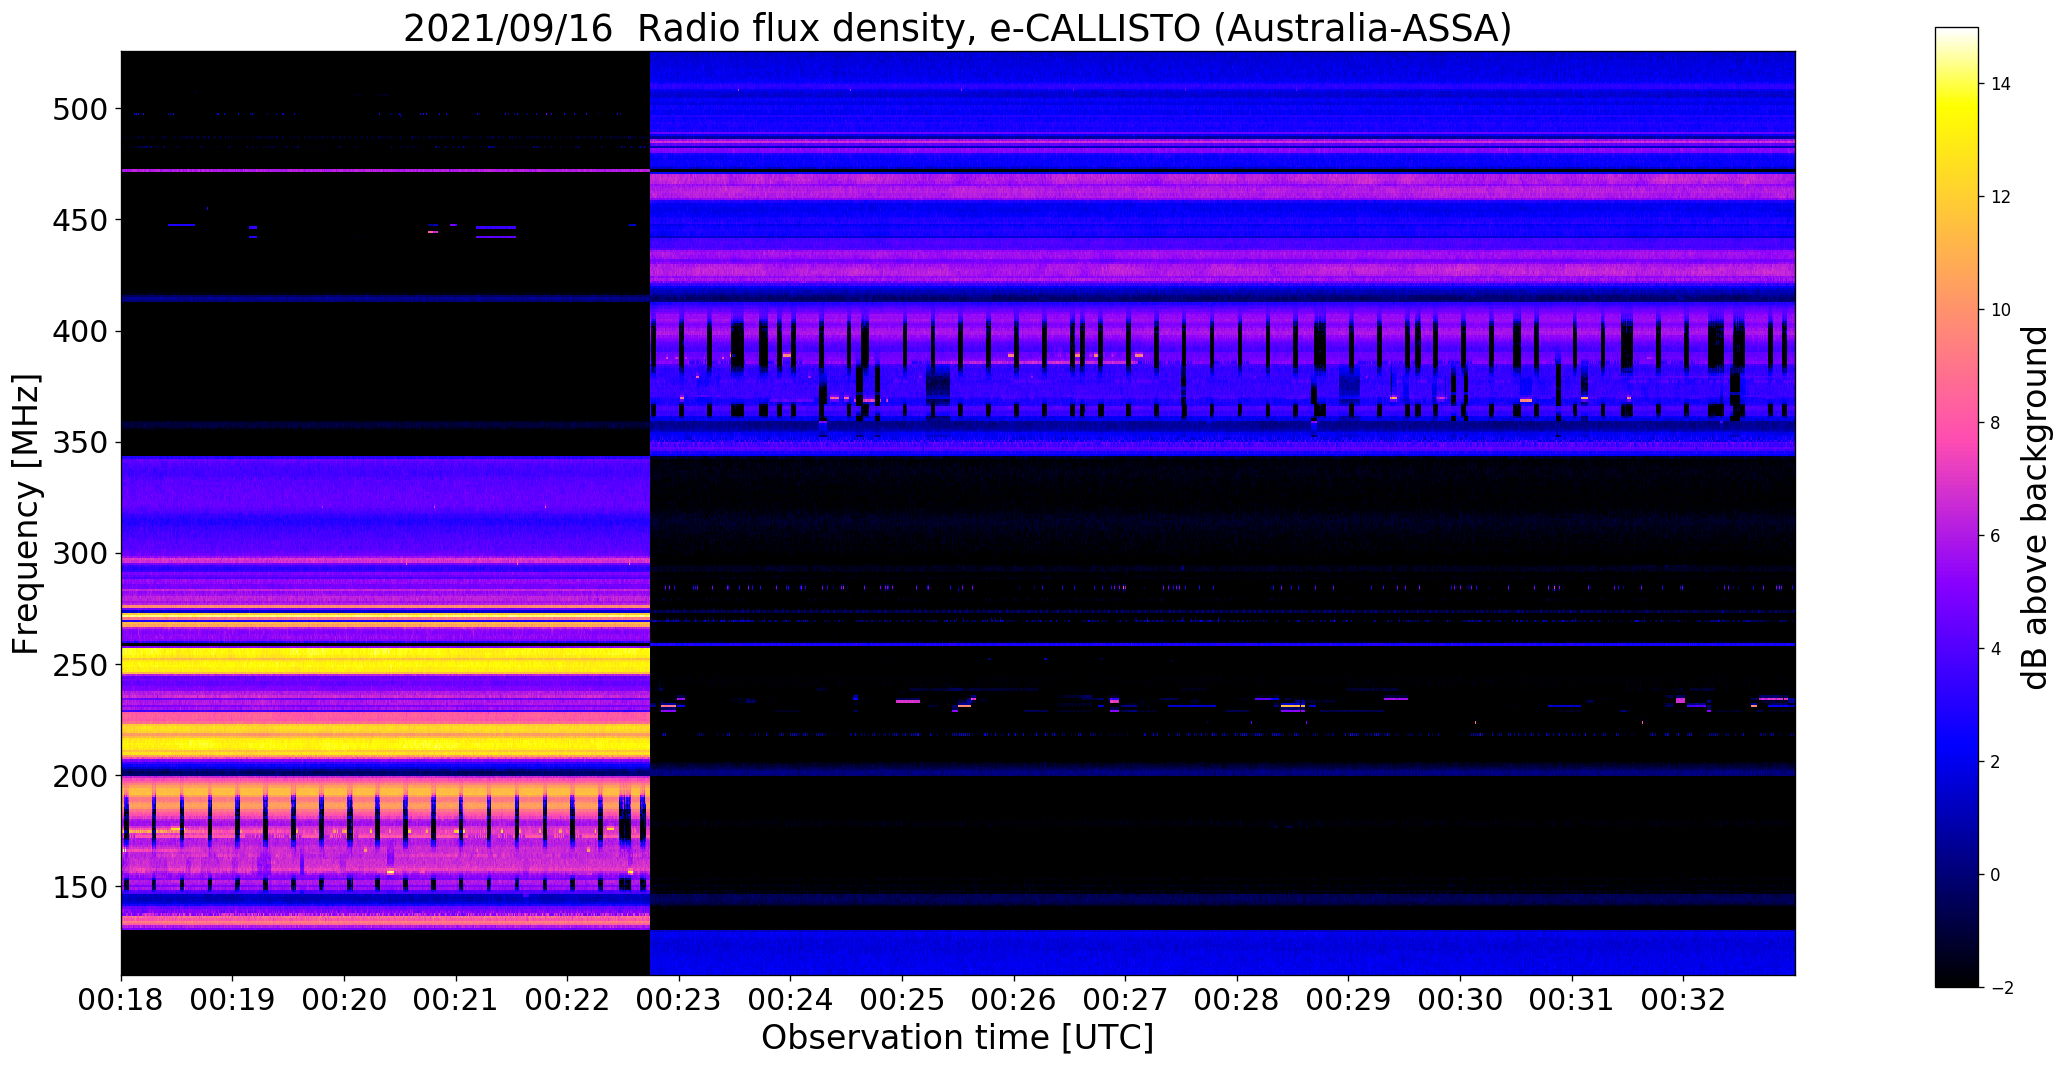Click the bright yellow 250 MHz band before 00:22
The image size is (2066, 1067).
pyautogui.click(x=385, y=660)
